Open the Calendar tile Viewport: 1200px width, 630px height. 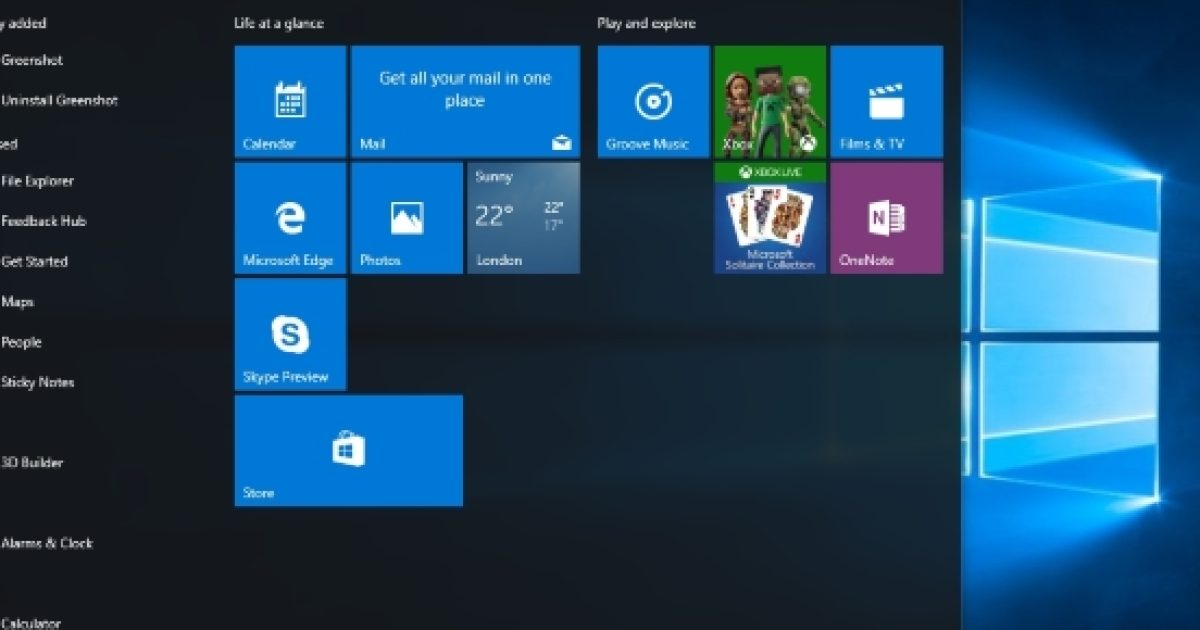pyautogui.click(x=290, y=100)
